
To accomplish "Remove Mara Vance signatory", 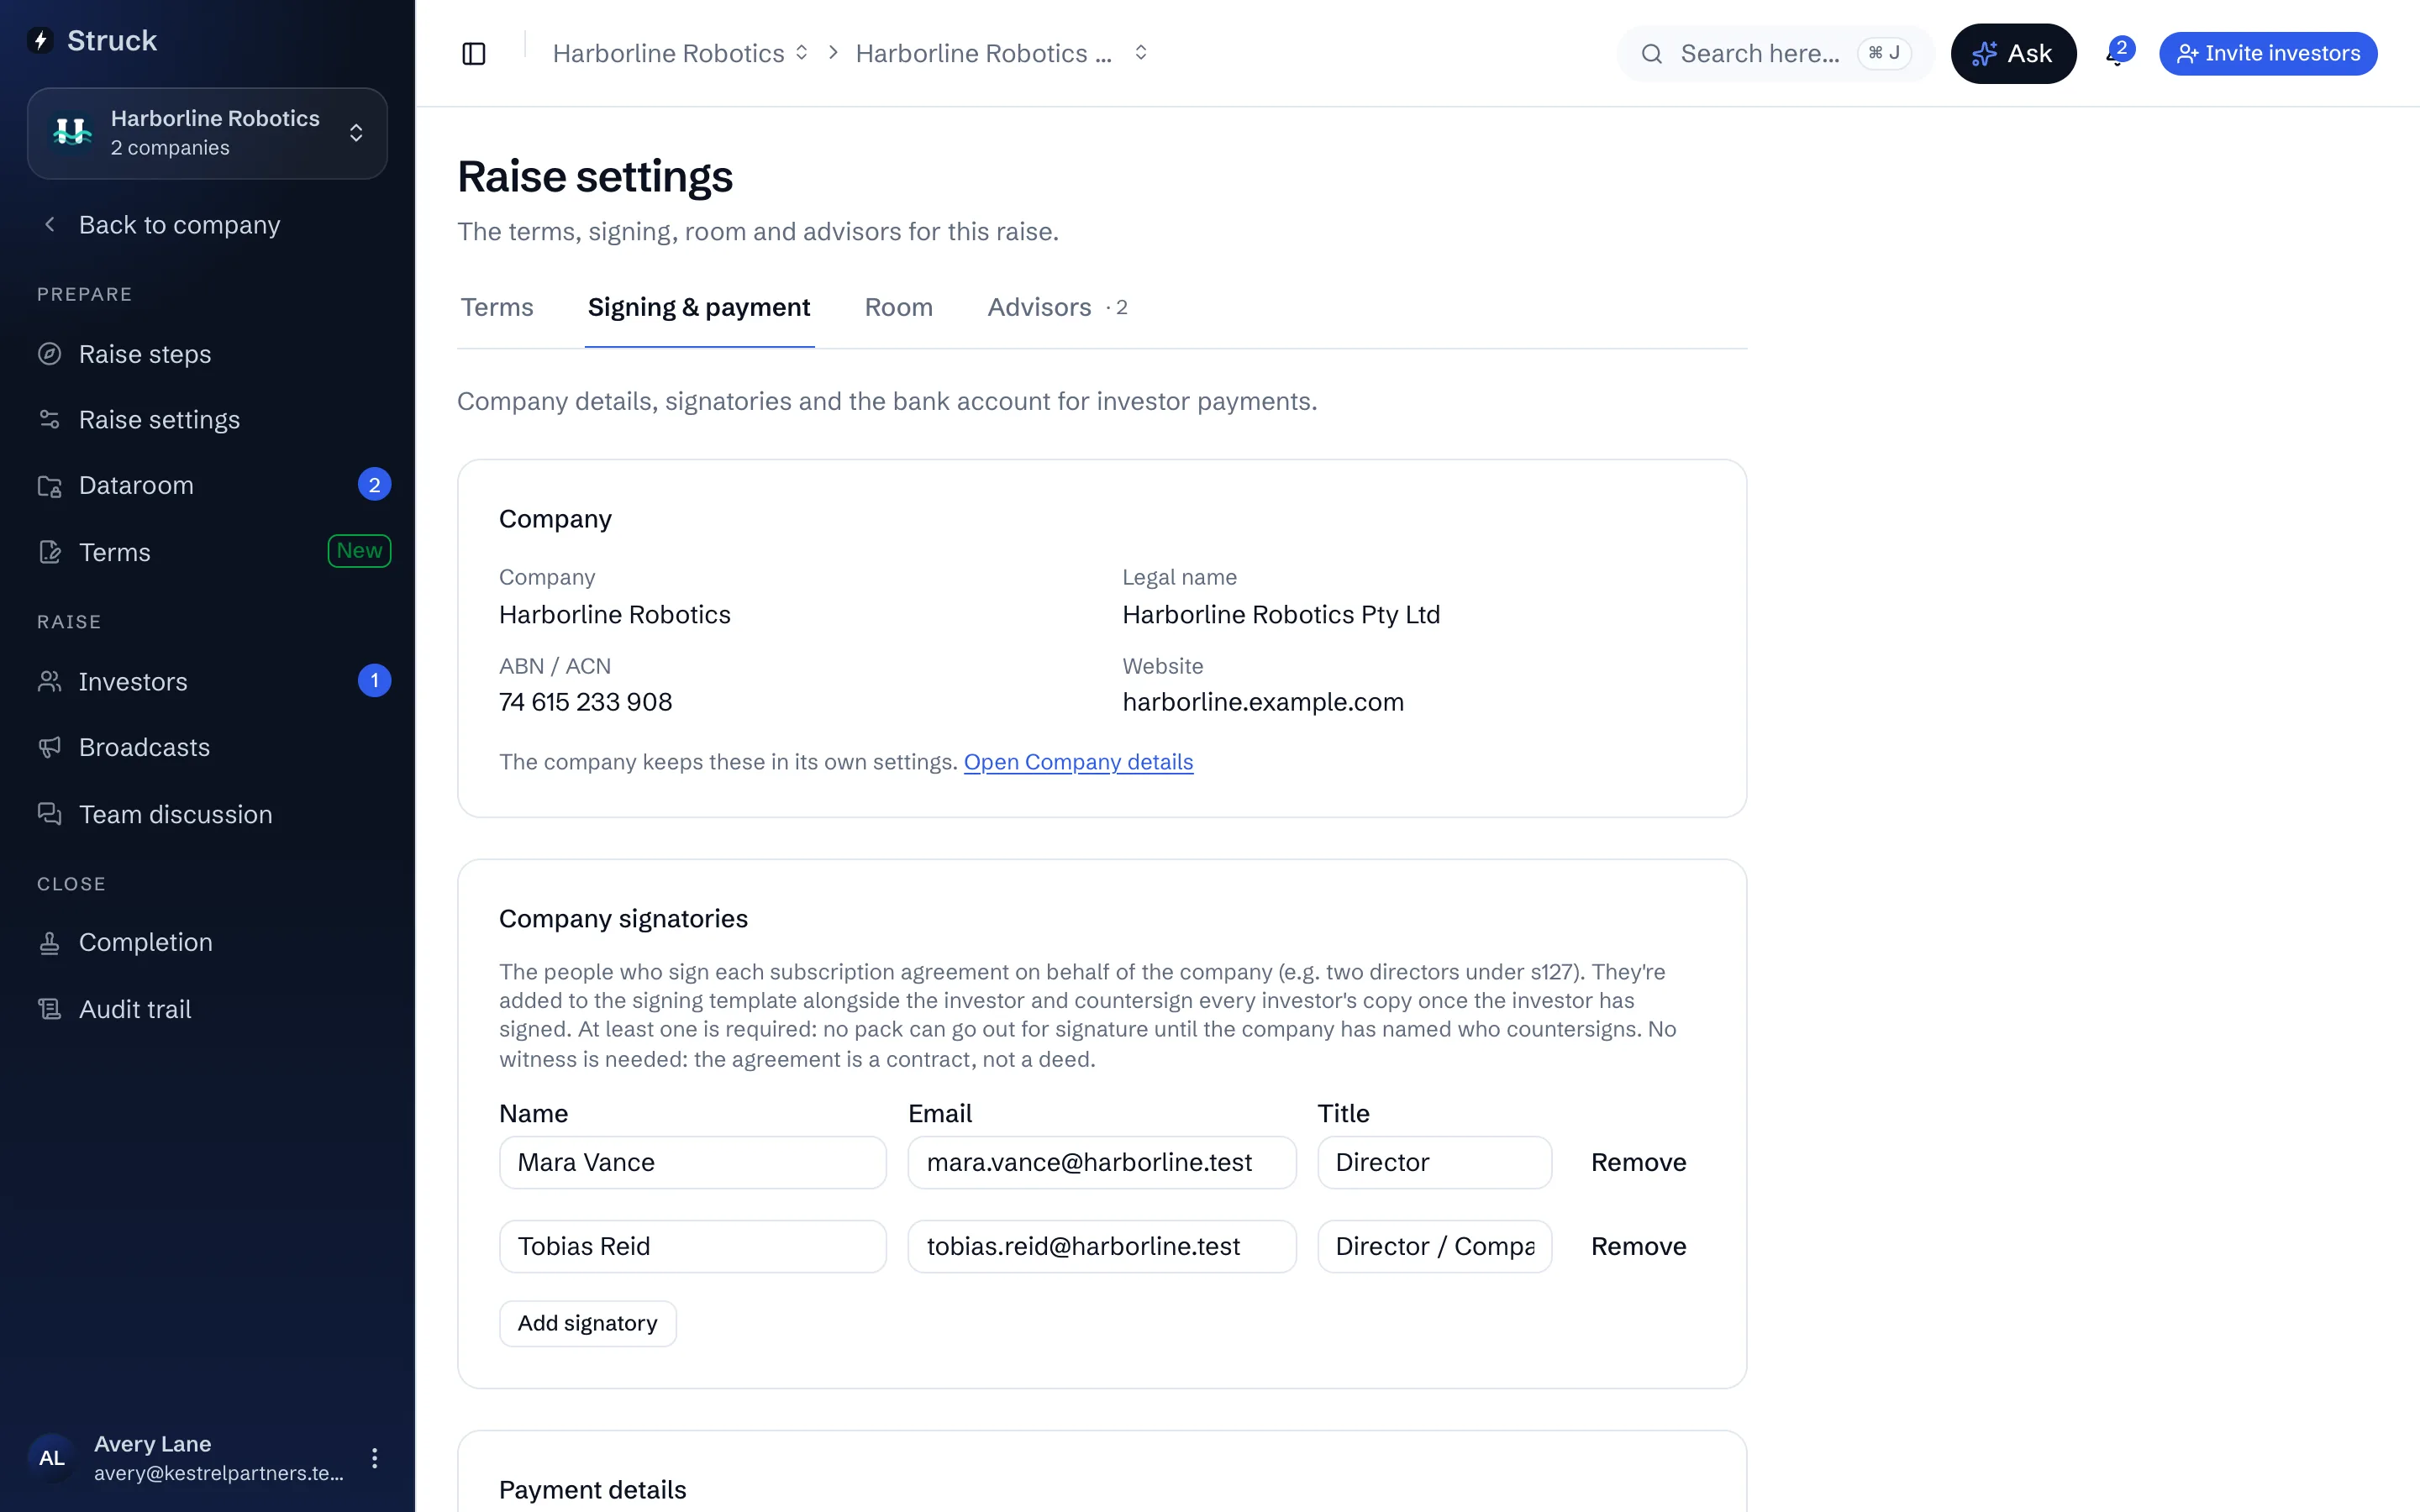I will click(1638, 1162).
